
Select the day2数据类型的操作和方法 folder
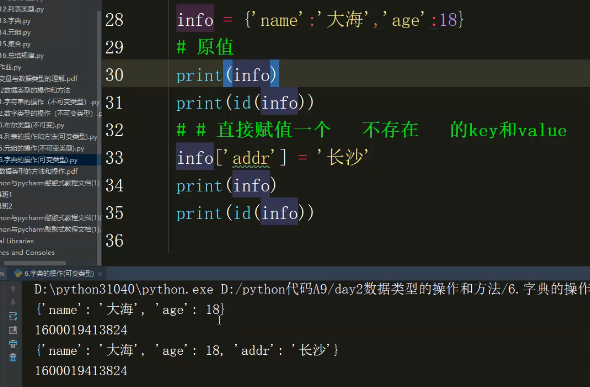35,90
